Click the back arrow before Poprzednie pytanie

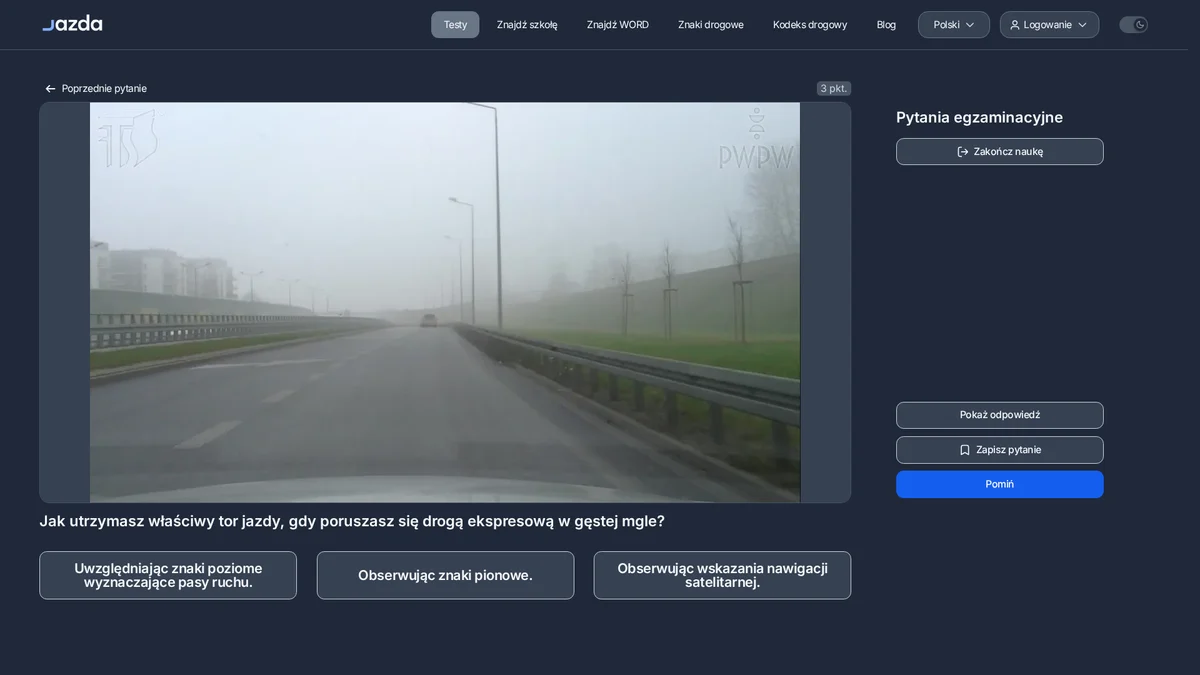[50, 89]
